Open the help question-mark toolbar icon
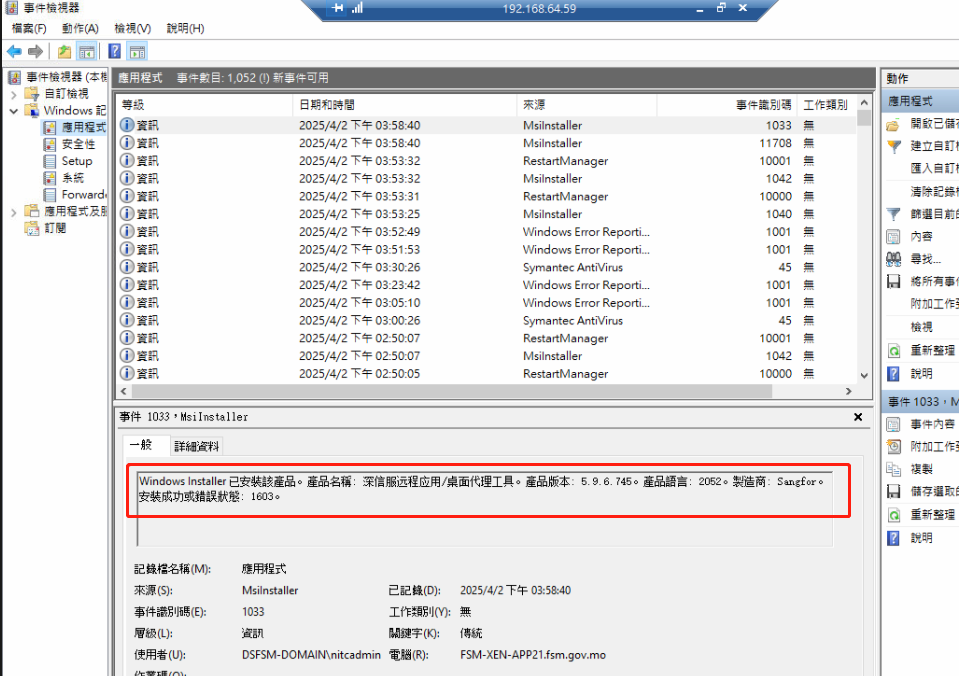Viewport: 959px width, 676px height. pyautogui.click(x=115, y=50)
